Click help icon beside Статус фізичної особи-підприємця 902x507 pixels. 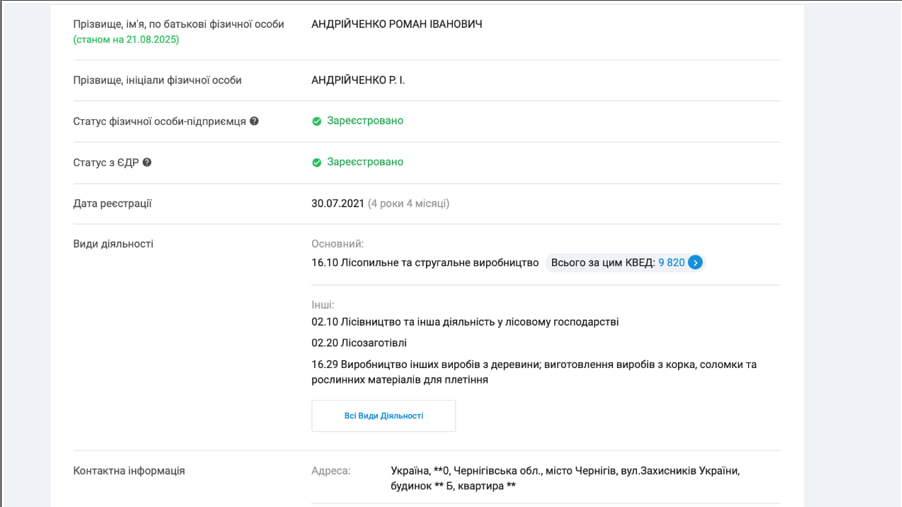tap(254, 121)
